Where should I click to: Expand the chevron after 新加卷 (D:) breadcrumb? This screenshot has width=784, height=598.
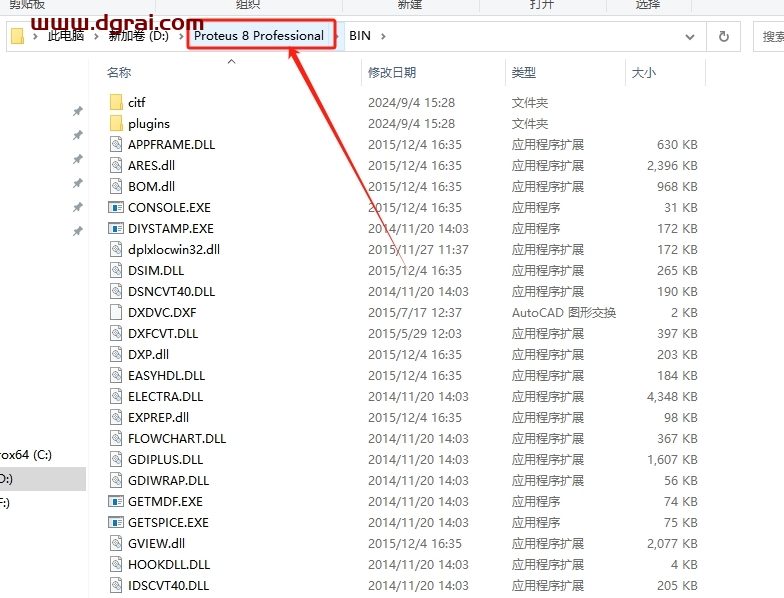click(181, 36)
